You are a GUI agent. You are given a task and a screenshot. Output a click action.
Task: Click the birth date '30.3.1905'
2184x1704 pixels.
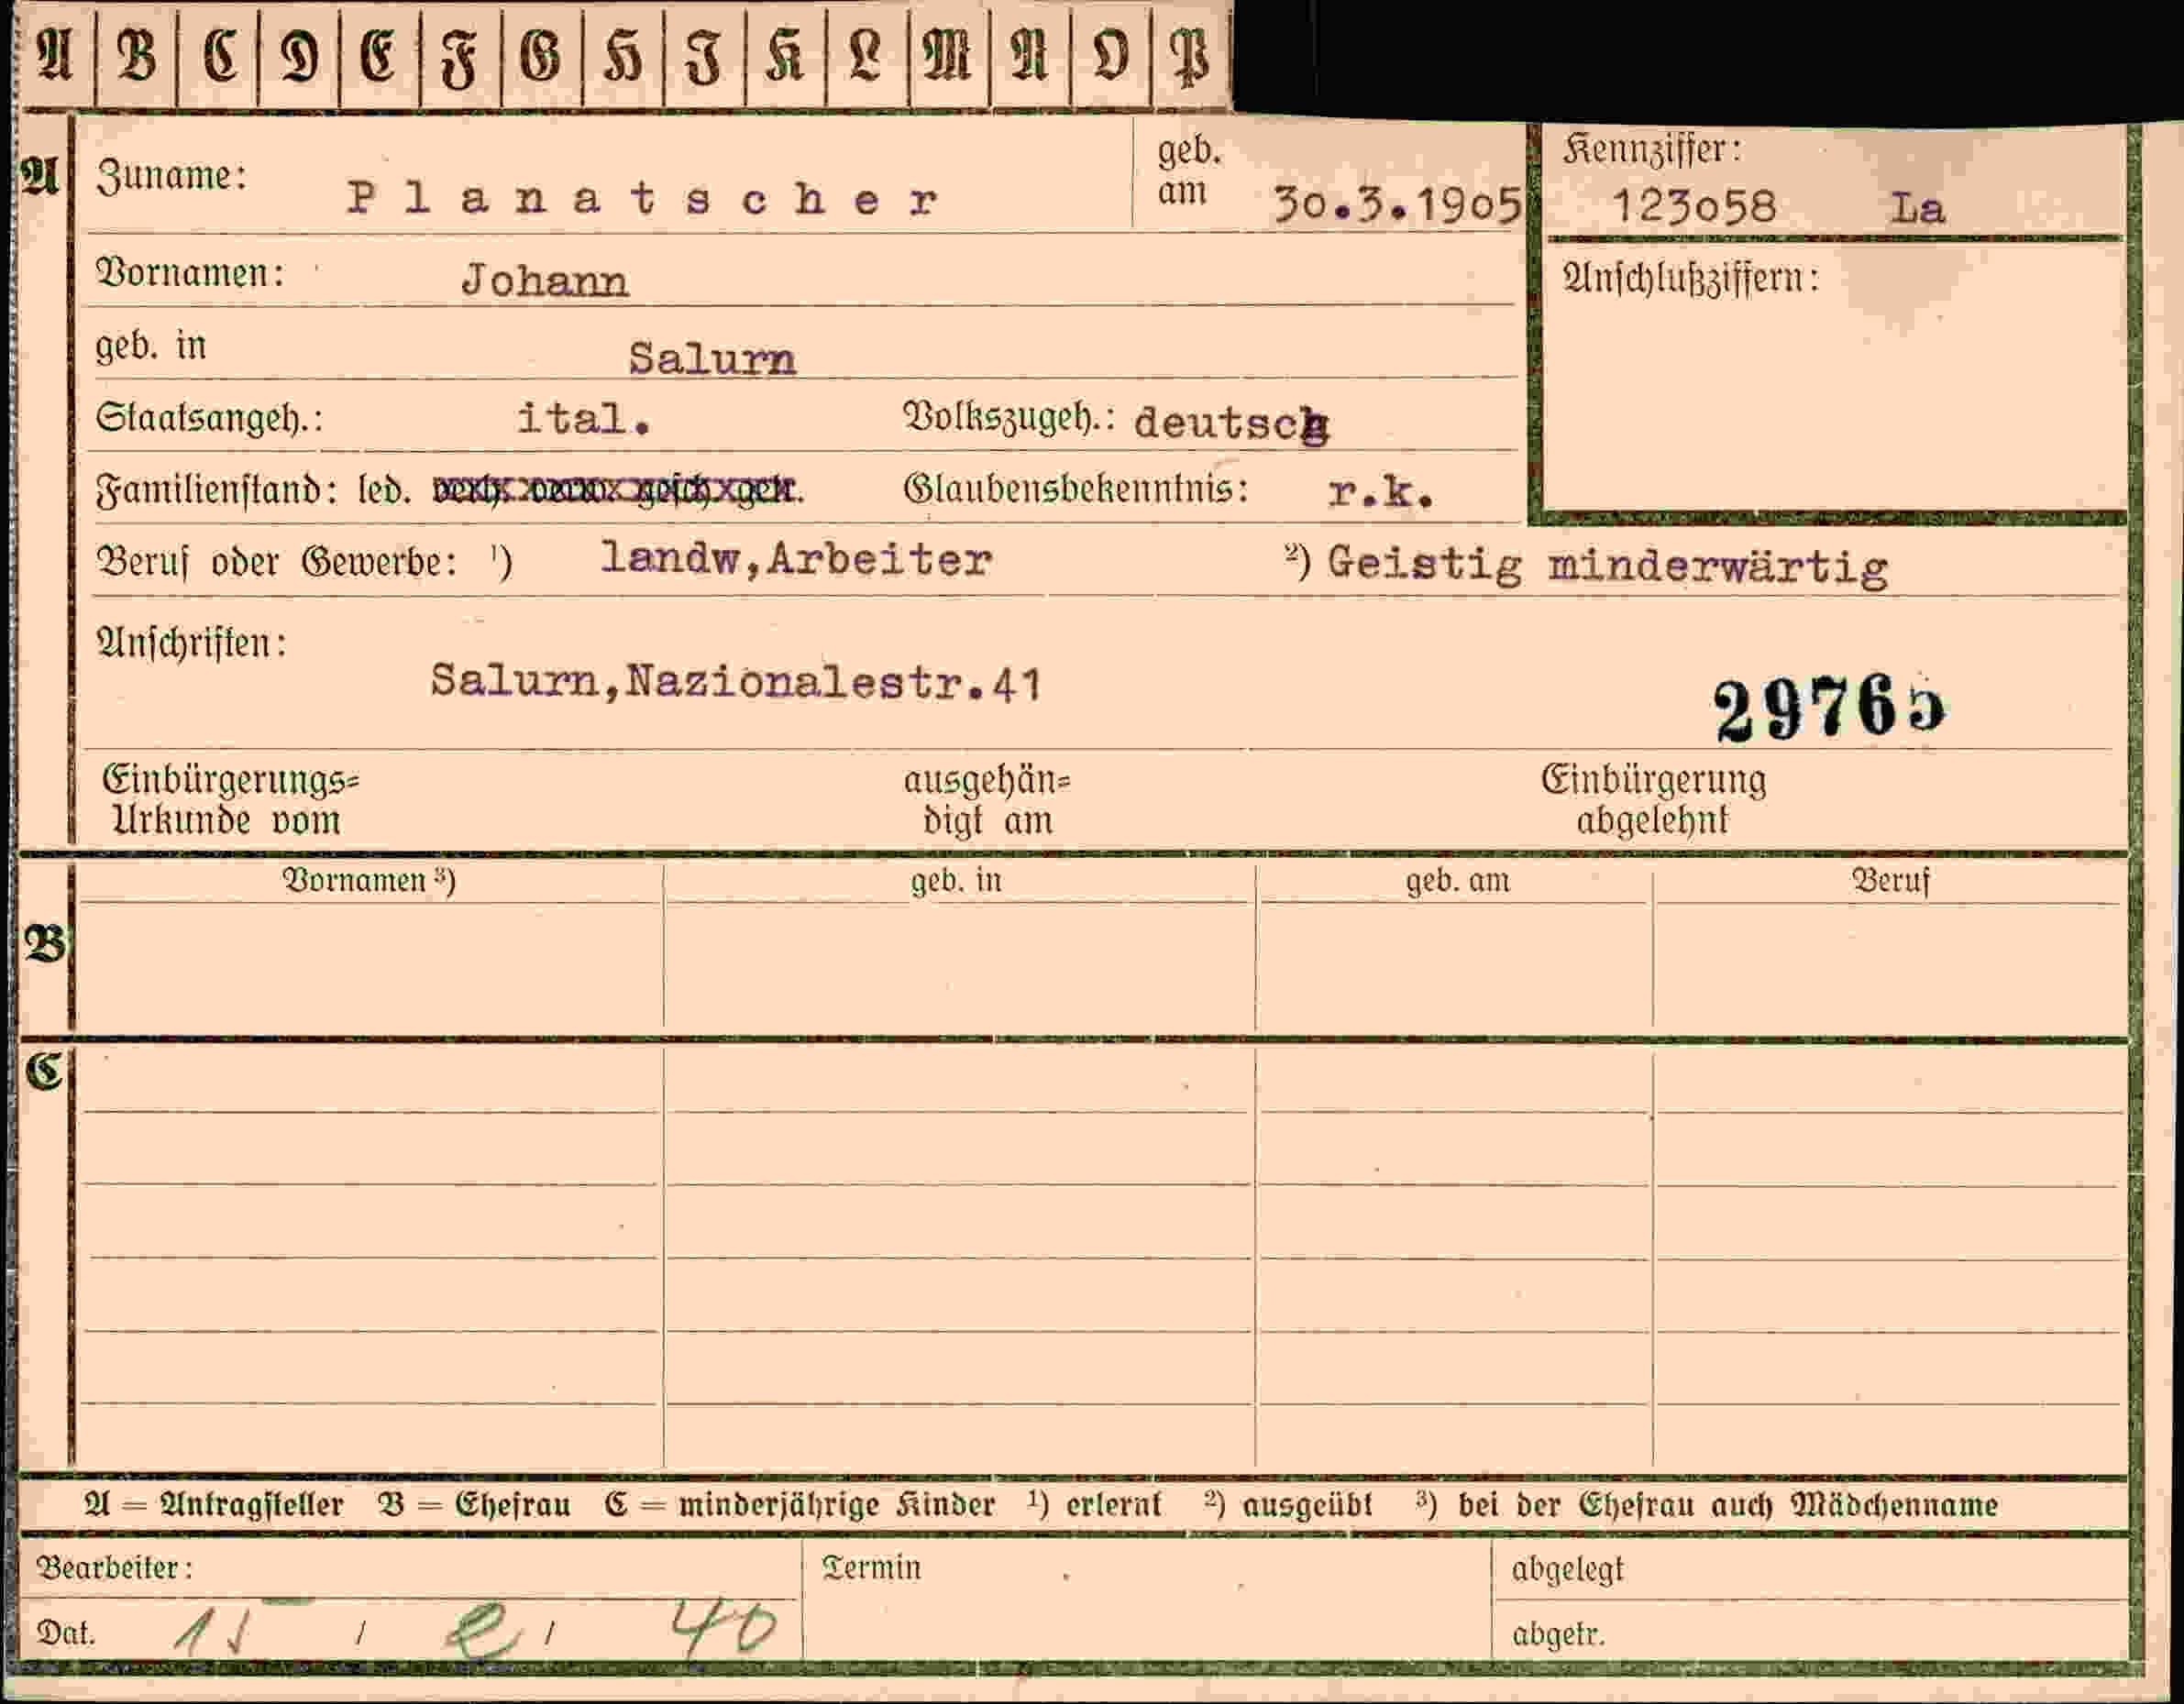[1396, 205]
